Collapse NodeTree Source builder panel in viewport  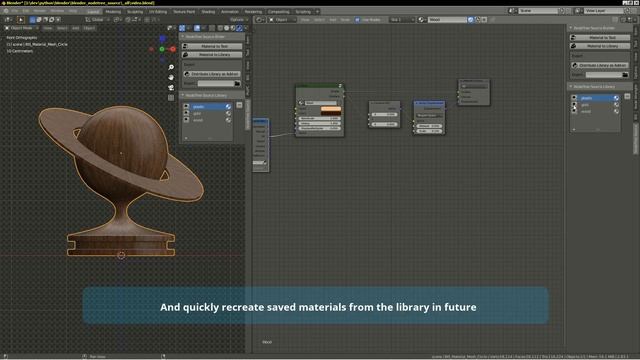pyautogui.click(x=183, y=36)
